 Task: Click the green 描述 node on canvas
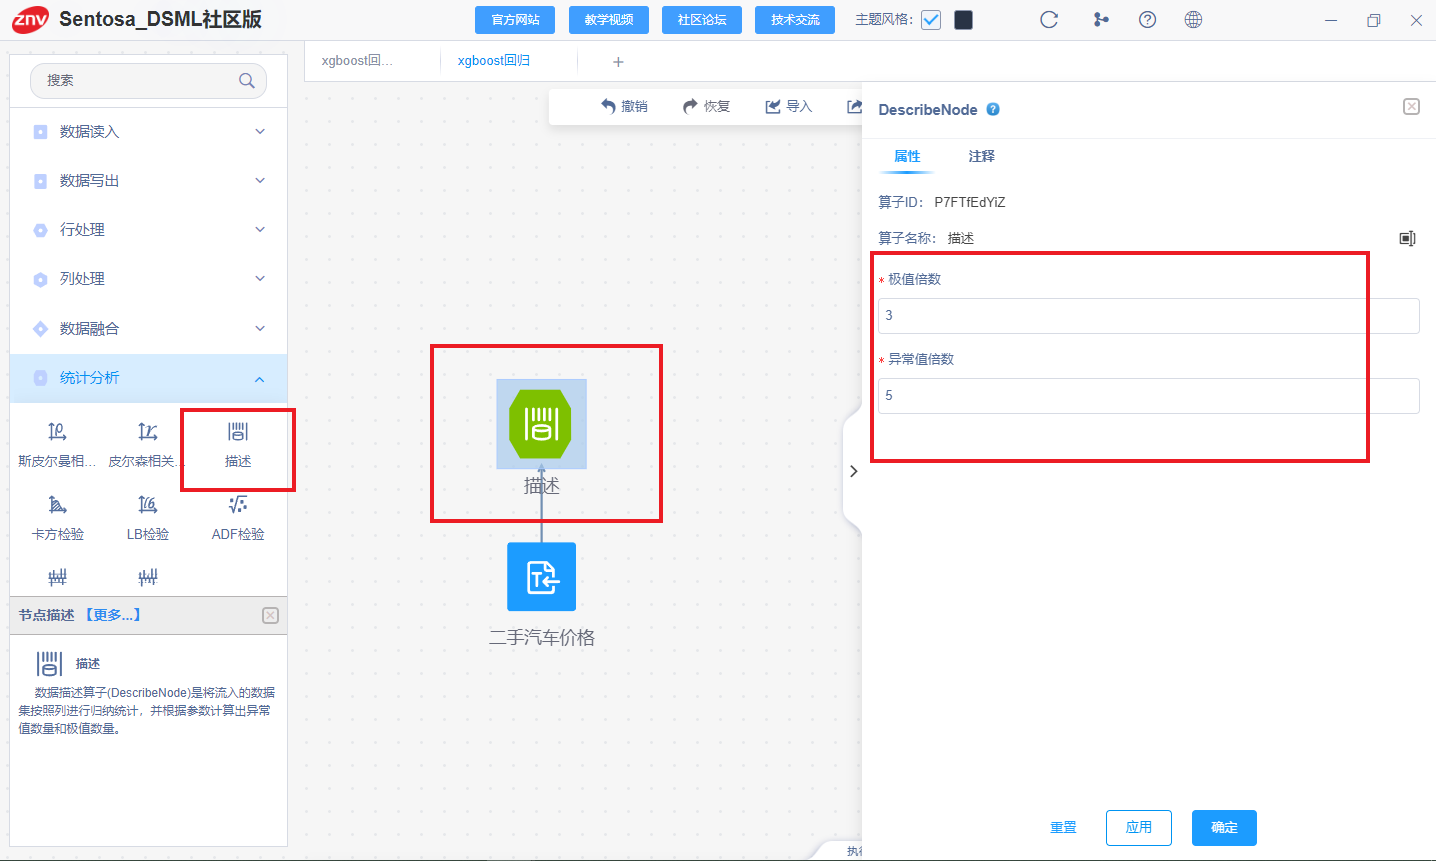click(541, 424)
